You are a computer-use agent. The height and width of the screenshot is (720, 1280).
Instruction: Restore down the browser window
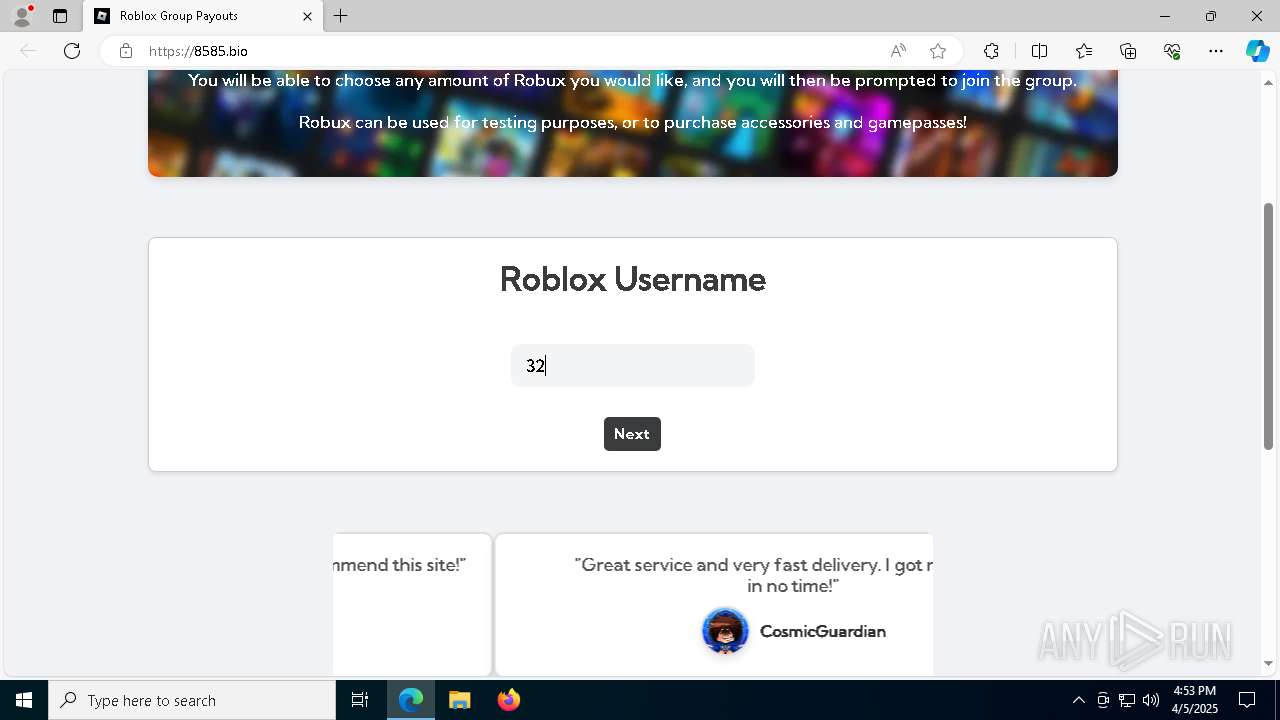click(1211, 16)
